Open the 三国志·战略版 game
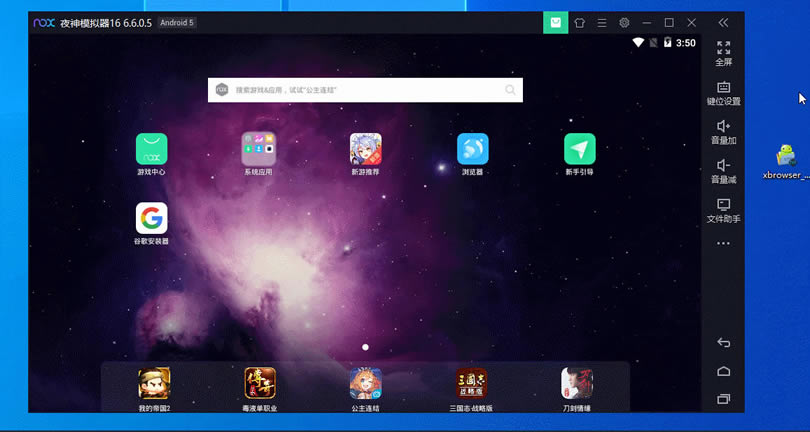The height and width of the screenshot is (432, 810). (471, 383)
